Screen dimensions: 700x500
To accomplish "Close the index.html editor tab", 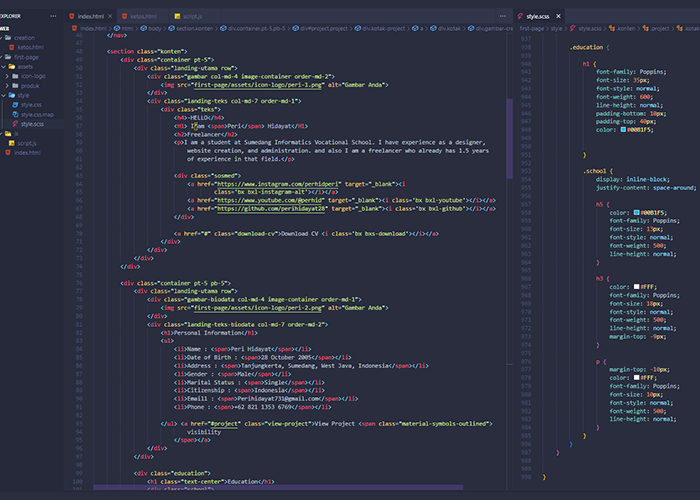I will [x=112, y=17].
